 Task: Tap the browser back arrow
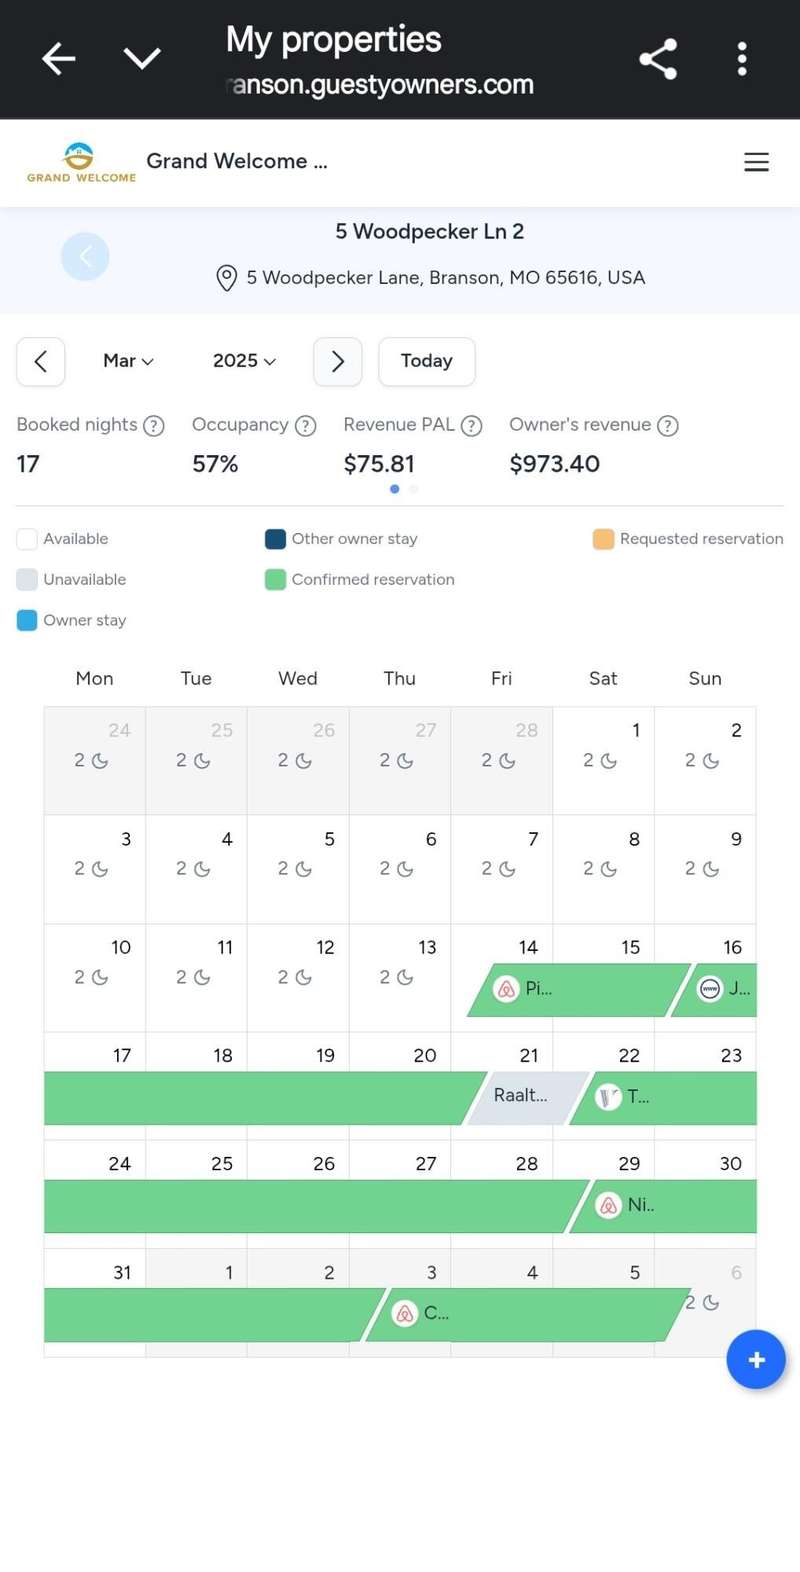(58, 59)
